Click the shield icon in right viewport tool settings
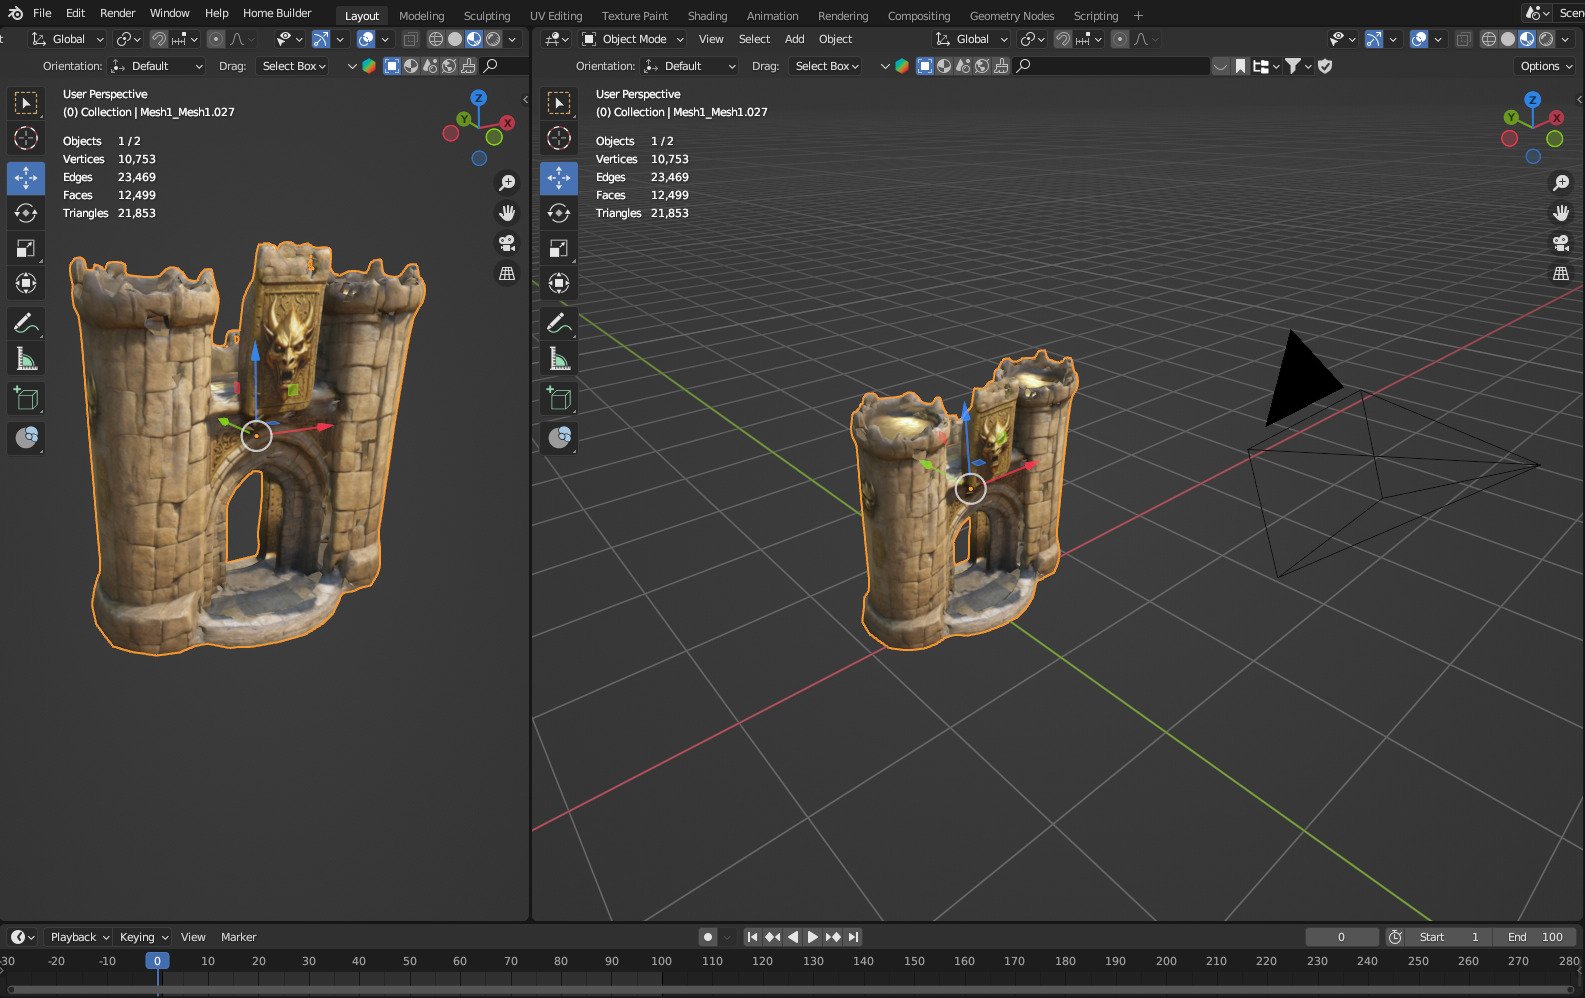Screen dimensions: 1585x998 pos(1325,66)
